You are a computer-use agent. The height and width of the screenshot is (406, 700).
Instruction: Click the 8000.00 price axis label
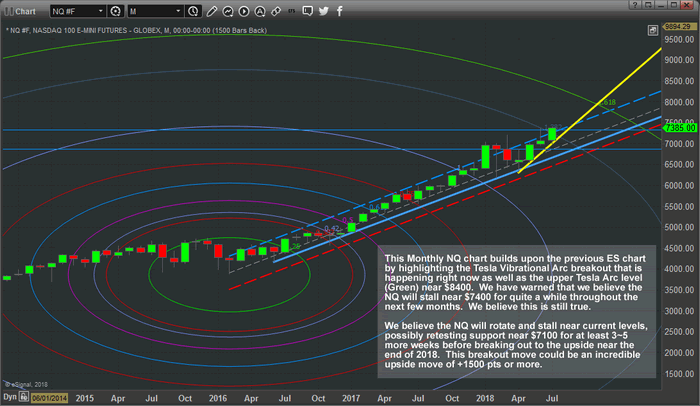[x=679, y=102]
